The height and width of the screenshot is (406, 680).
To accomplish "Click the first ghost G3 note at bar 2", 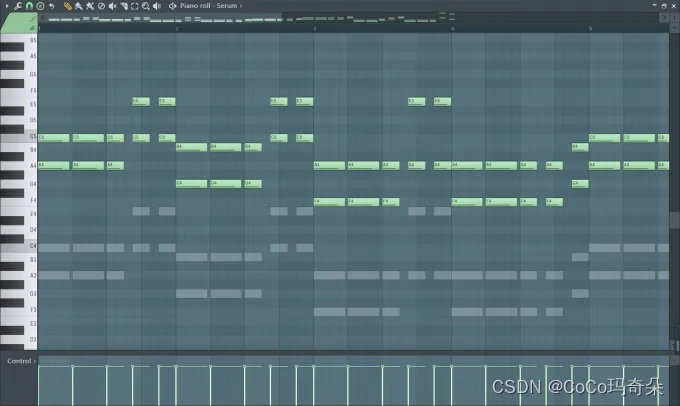I will click(192, 294).
